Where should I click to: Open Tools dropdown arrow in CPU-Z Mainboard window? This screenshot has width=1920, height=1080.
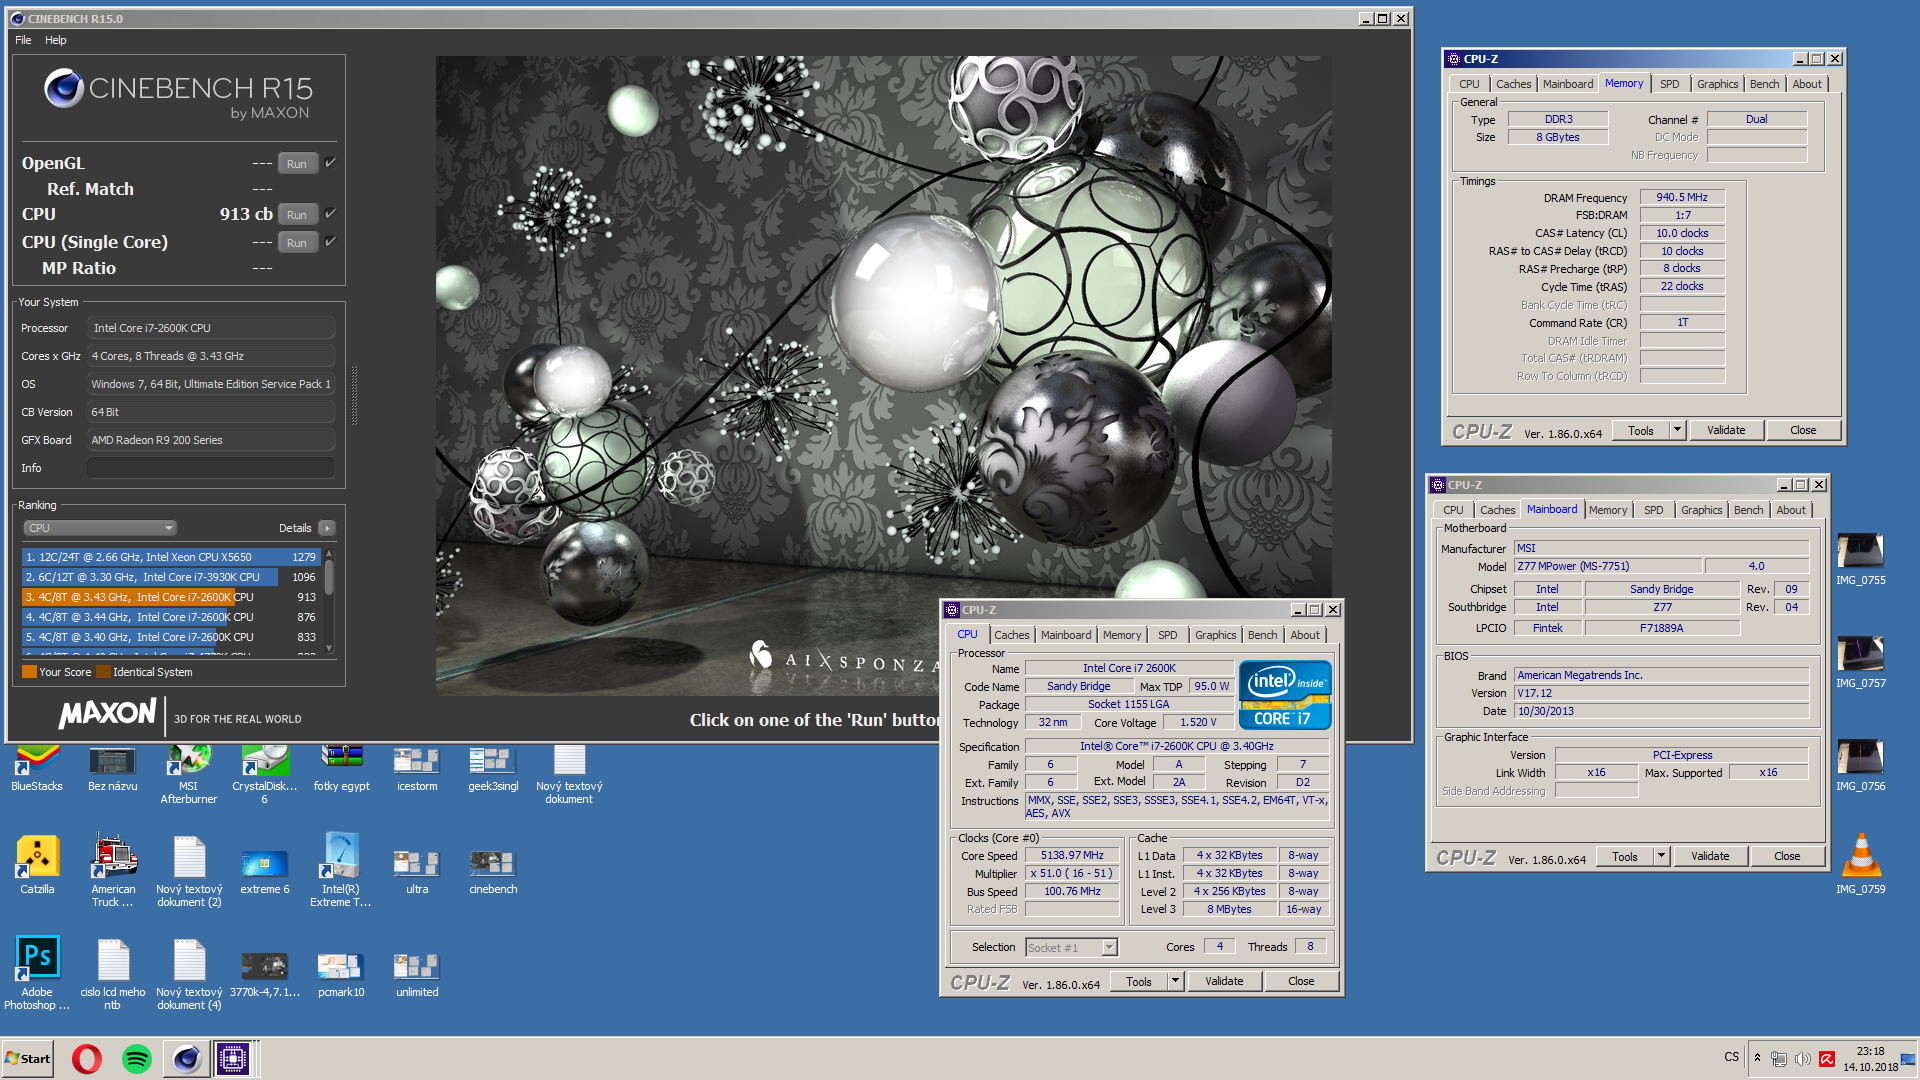tap(1662, 856)
